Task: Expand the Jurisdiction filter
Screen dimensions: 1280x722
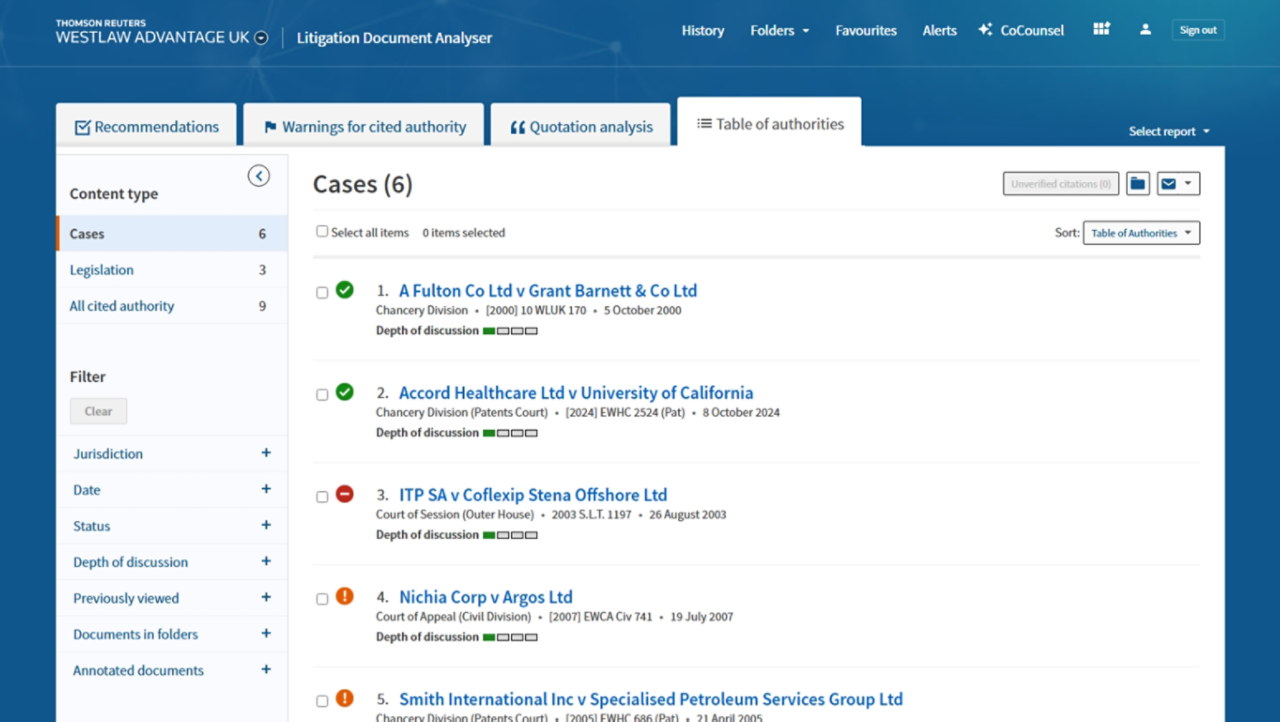Action: click(266, 453)
